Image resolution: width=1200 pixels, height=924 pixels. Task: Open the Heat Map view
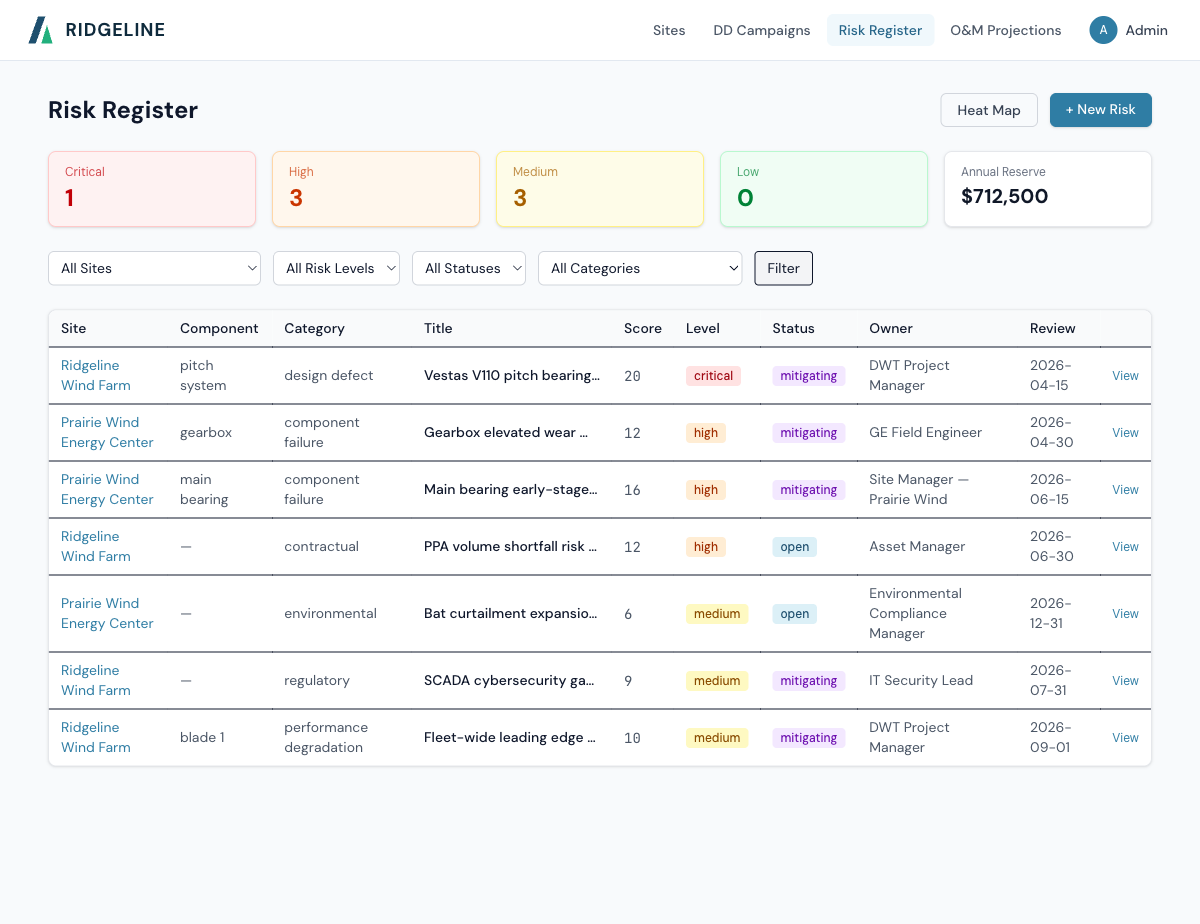coord(988,110)
